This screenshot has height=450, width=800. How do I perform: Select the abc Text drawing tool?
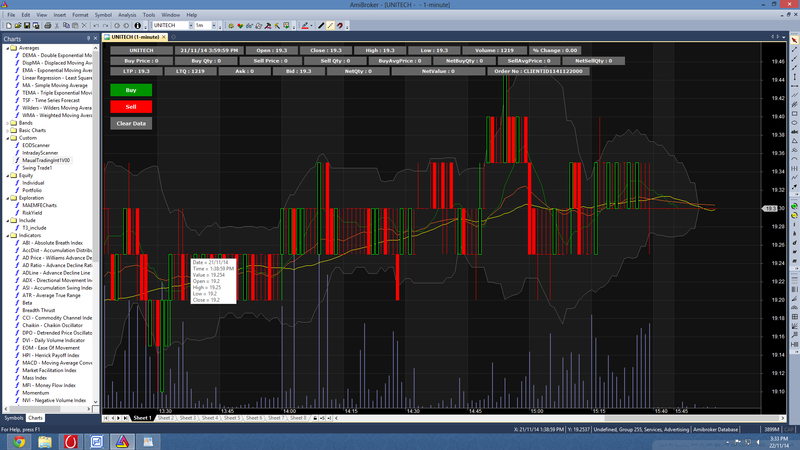794,132
